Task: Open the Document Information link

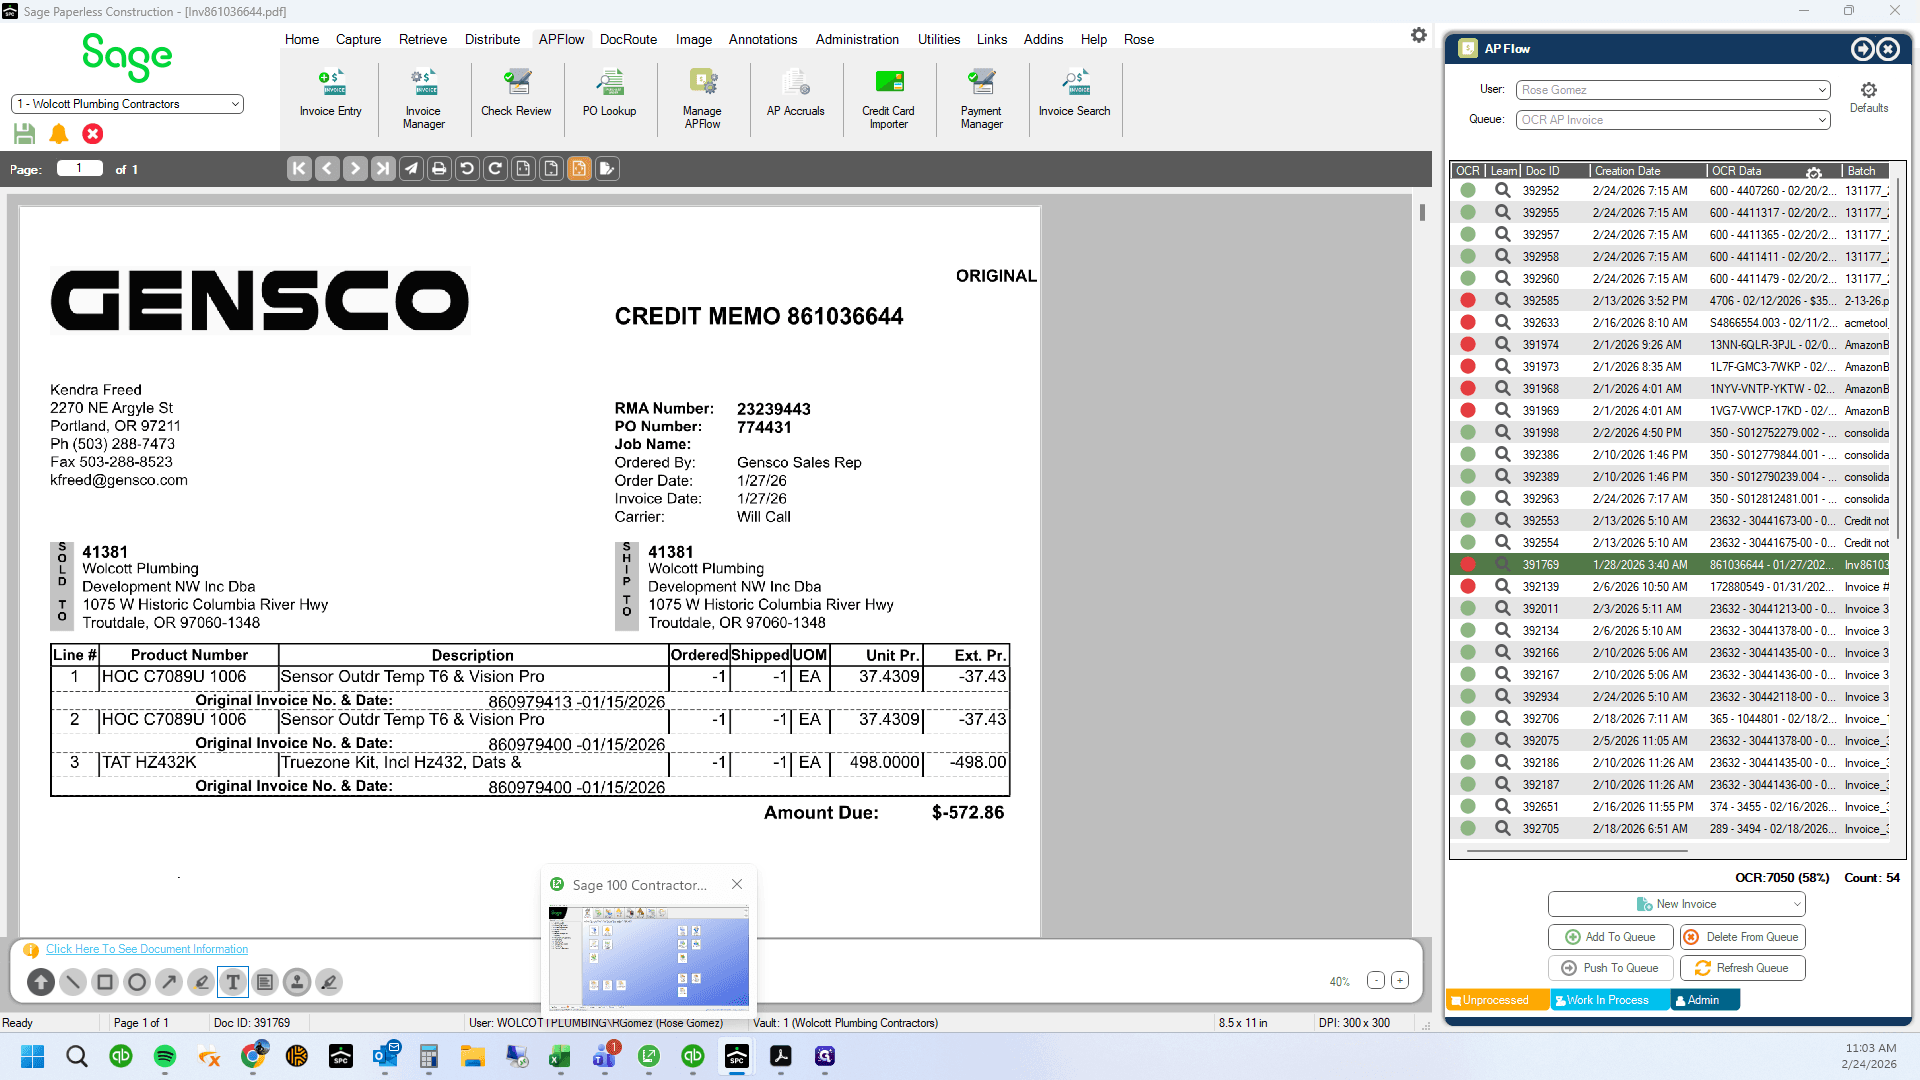Action: (x=147, y=949)
